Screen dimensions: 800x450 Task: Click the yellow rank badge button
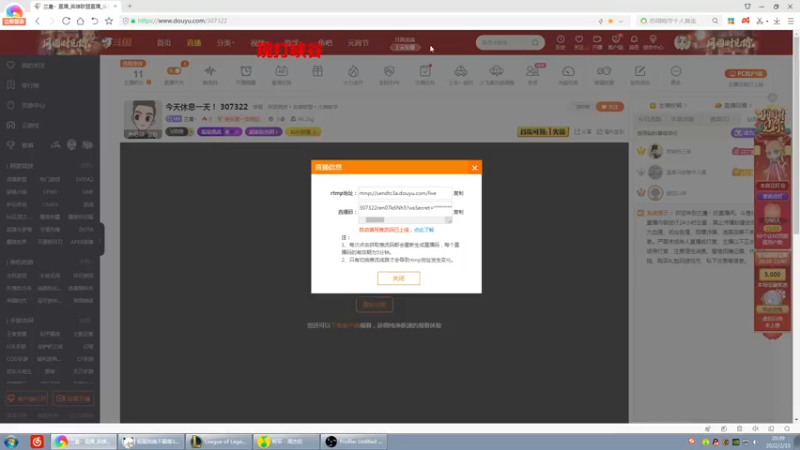(x=303, y=132)
